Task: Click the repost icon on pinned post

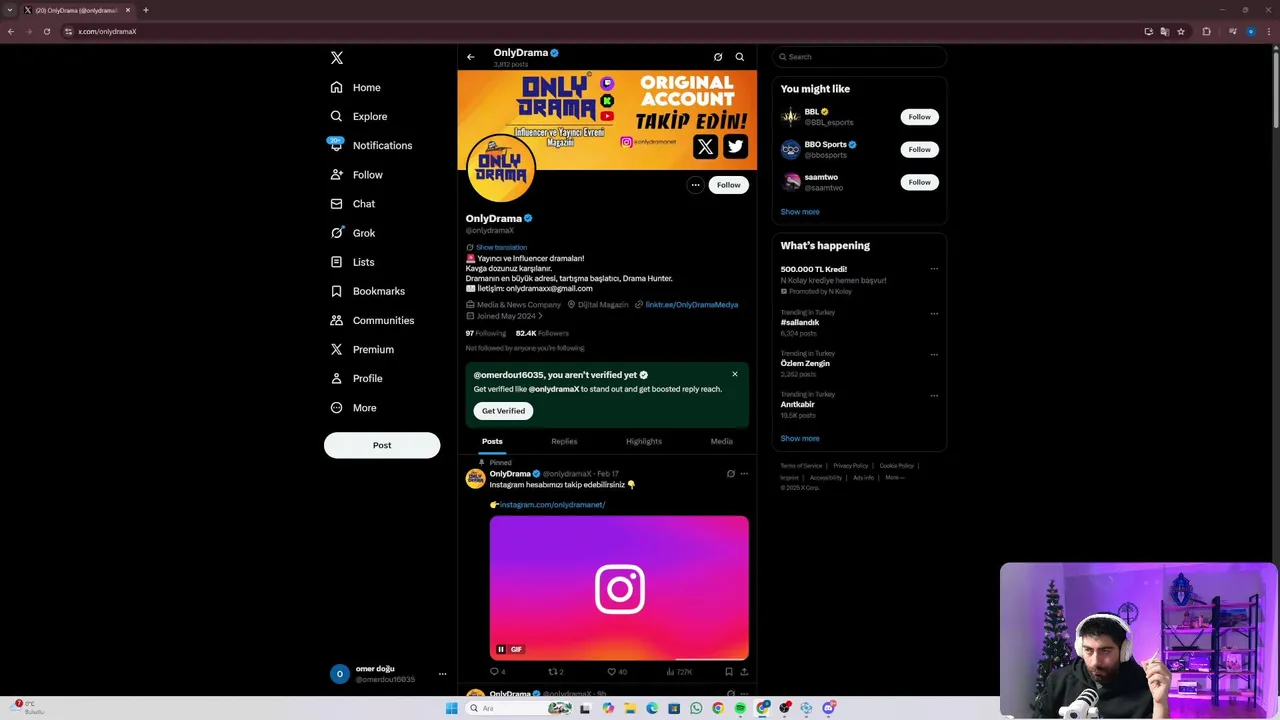Action: point(553,672)
